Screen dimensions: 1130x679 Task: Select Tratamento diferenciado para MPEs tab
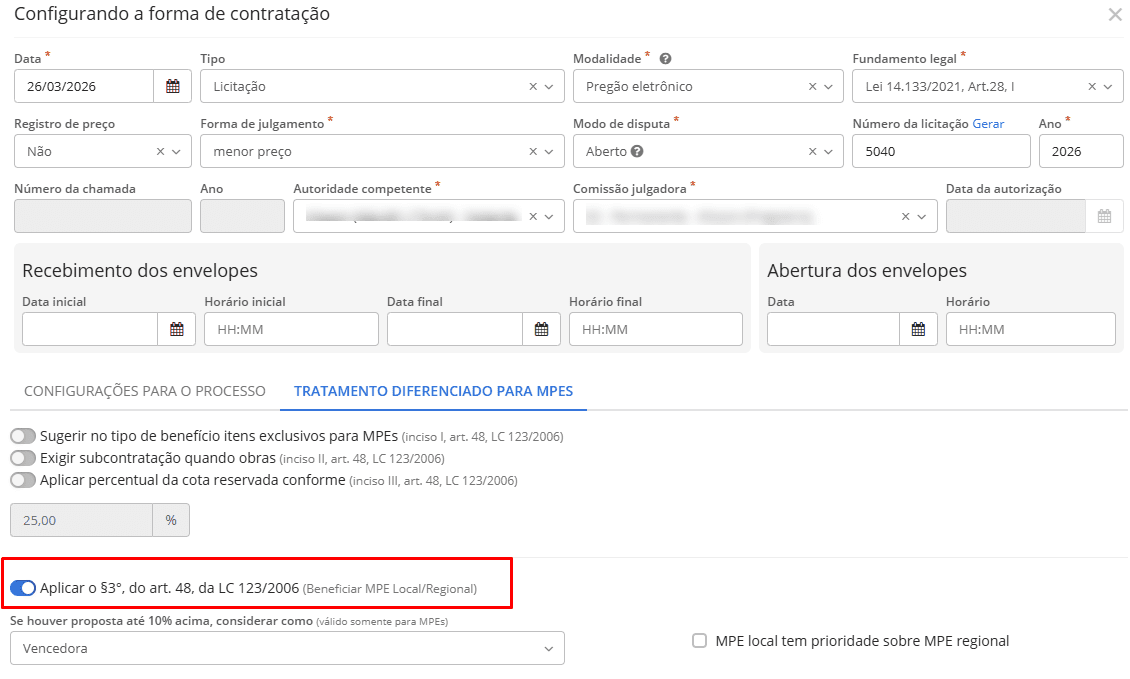pos(433,391)
